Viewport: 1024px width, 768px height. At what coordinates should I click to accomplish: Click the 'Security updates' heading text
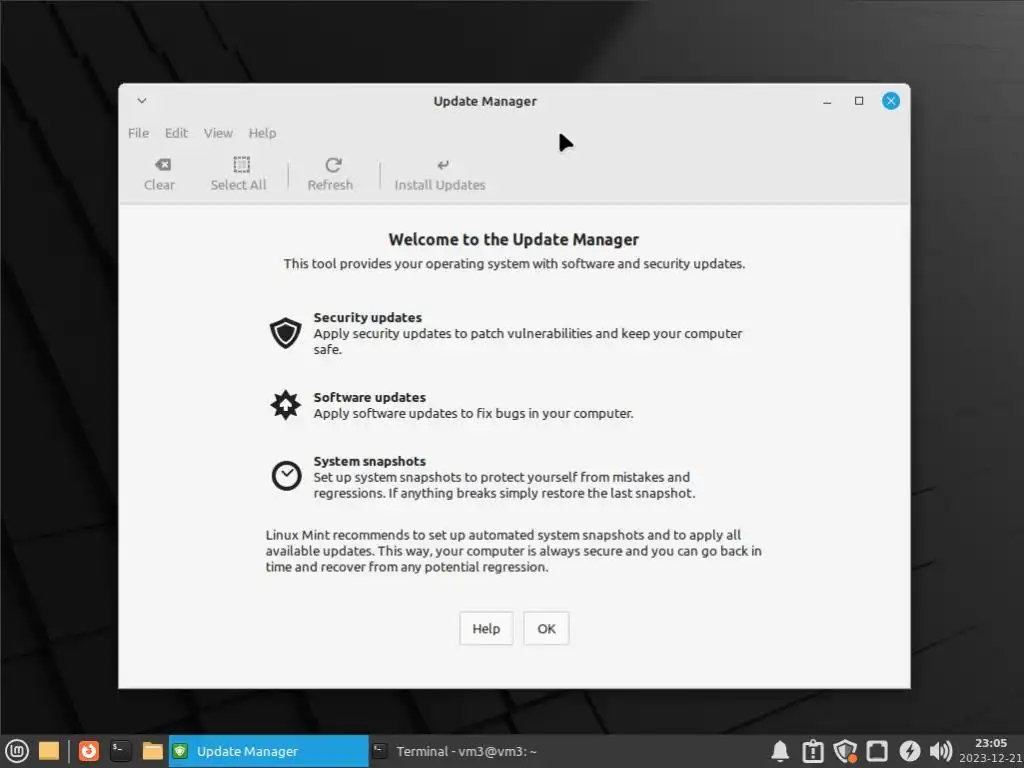368,317
